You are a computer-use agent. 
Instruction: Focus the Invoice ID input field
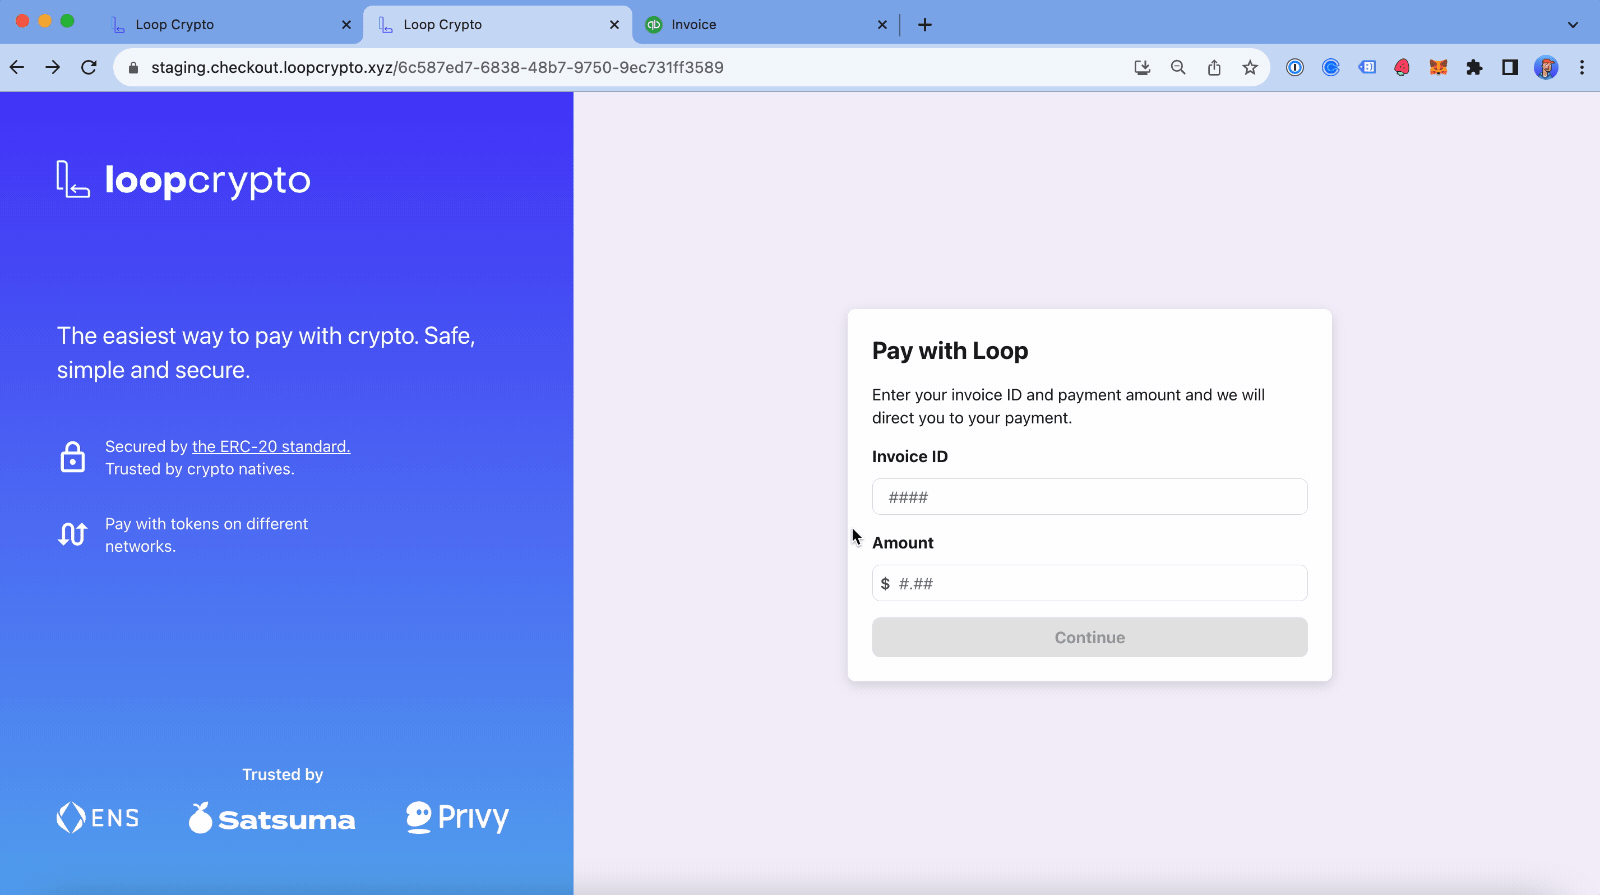pyautogui.click(x=1090, y=497)
